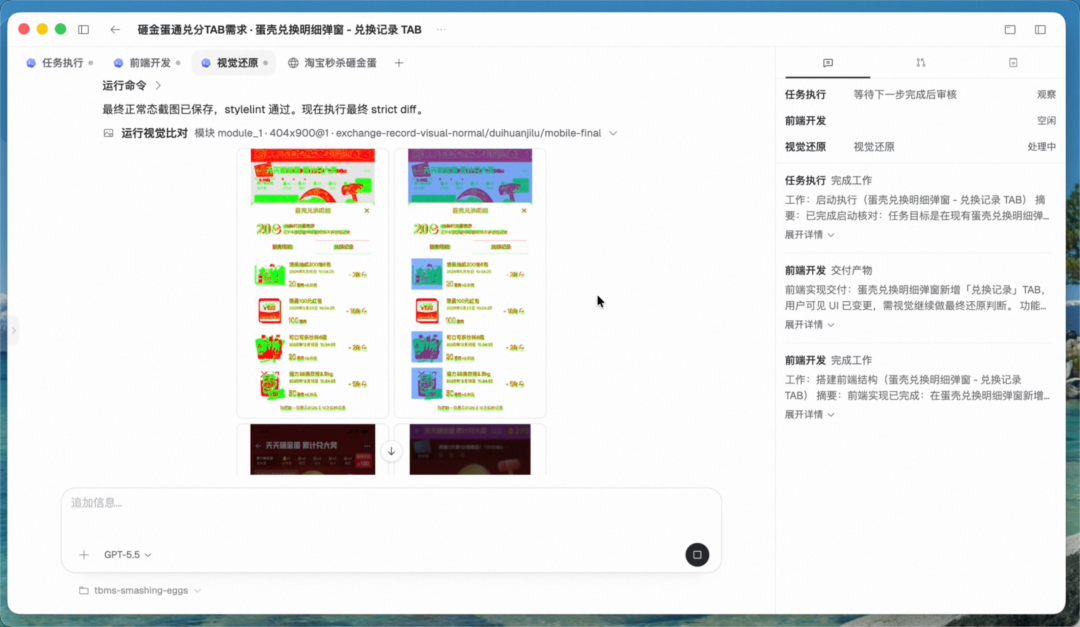Add attachment with plus icon

tap(84, 555)
